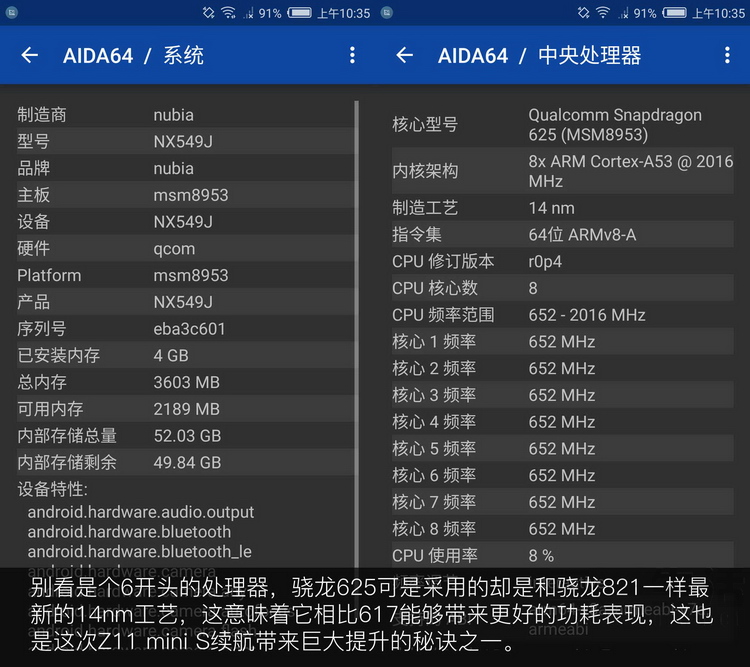750x667 pixels.
Task: Tap AIDA64 / 中央处理器 title text
Action: point(540,56)
